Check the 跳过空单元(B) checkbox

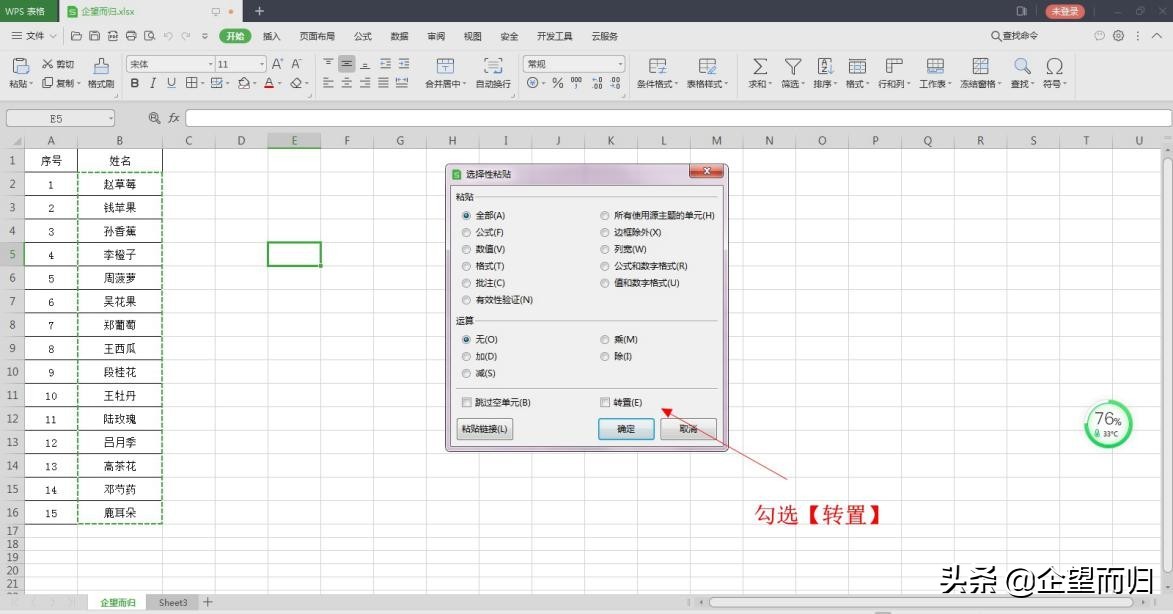466,402
